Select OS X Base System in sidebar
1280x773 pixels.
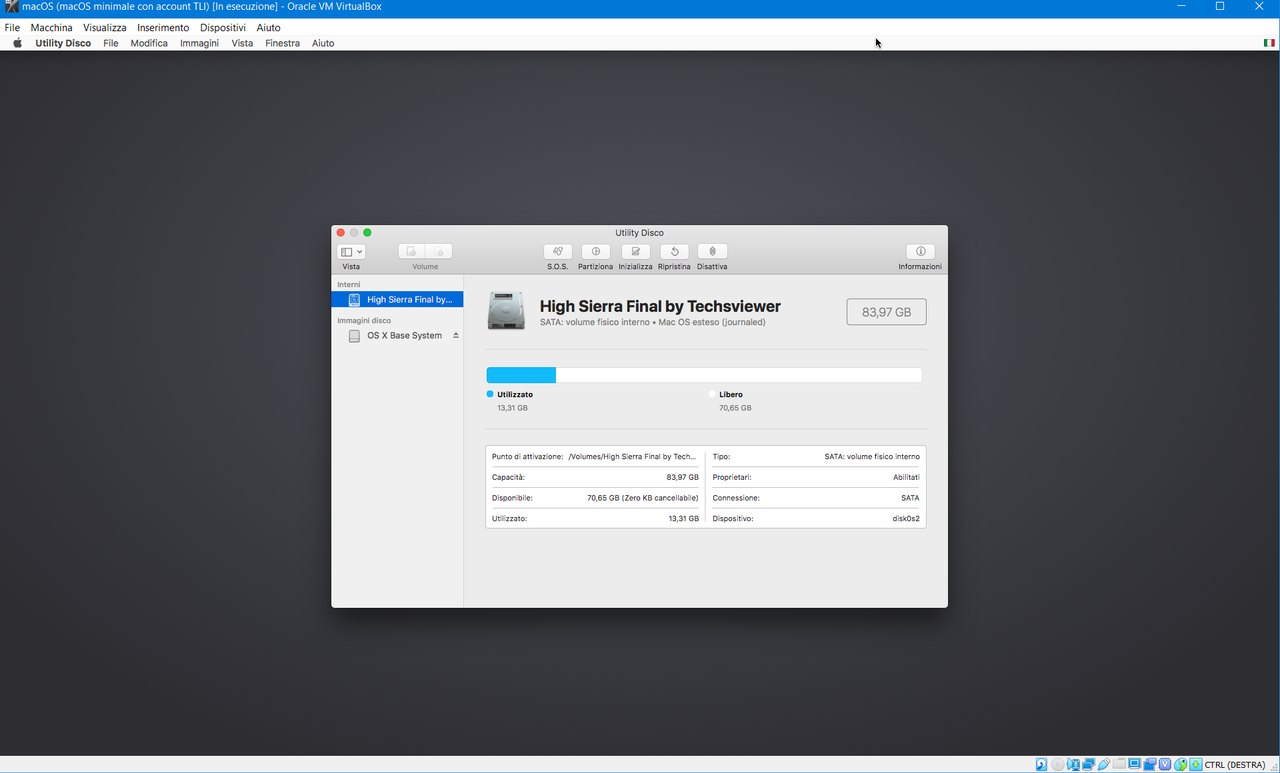coord(398,335)
